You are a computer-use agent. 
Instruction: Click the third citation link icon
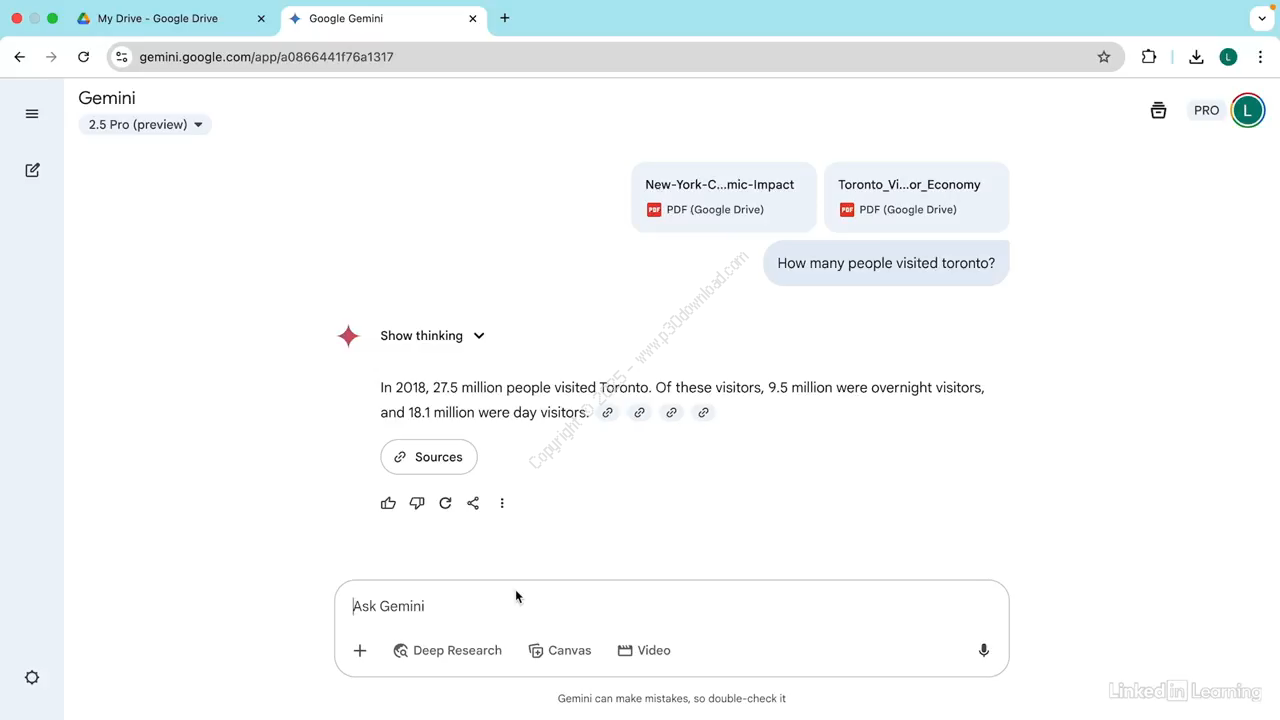671,413
